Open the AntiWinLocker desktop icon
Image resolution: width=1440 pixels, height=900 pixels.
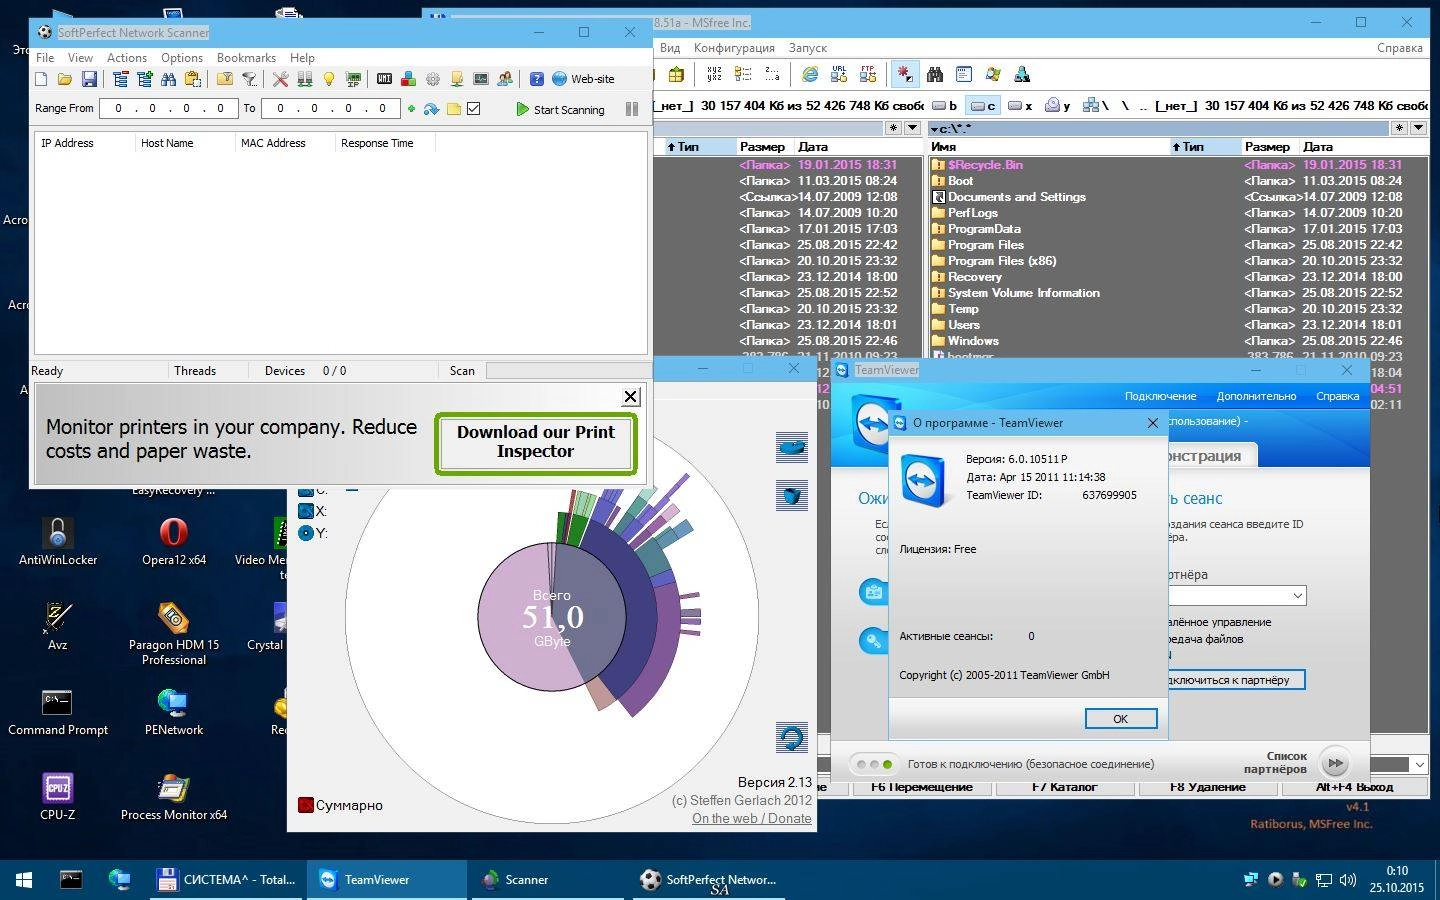(58, 542)
